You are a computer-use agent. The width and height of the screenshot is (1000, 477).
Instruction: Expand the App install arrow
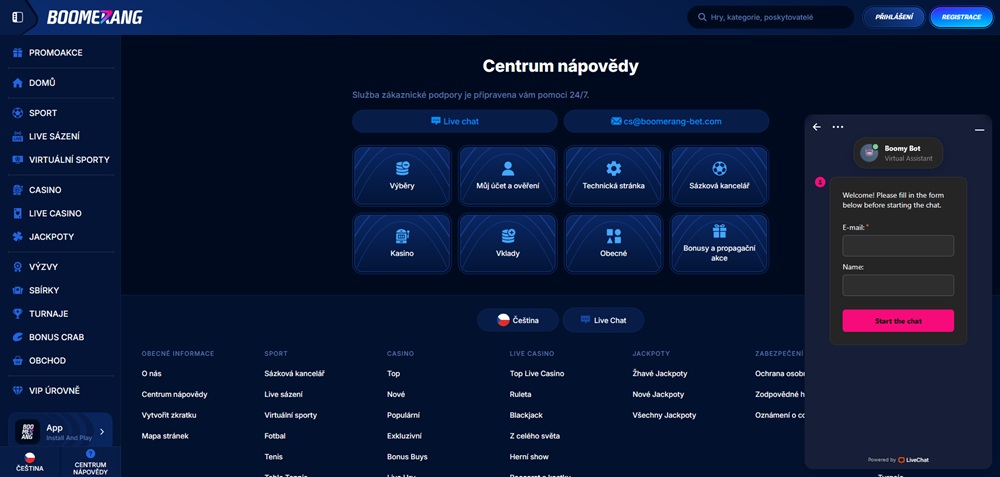point(101,432)
